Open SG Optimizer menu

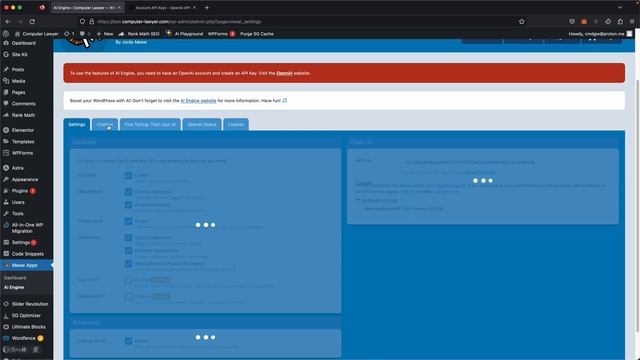tap(26, 316)
